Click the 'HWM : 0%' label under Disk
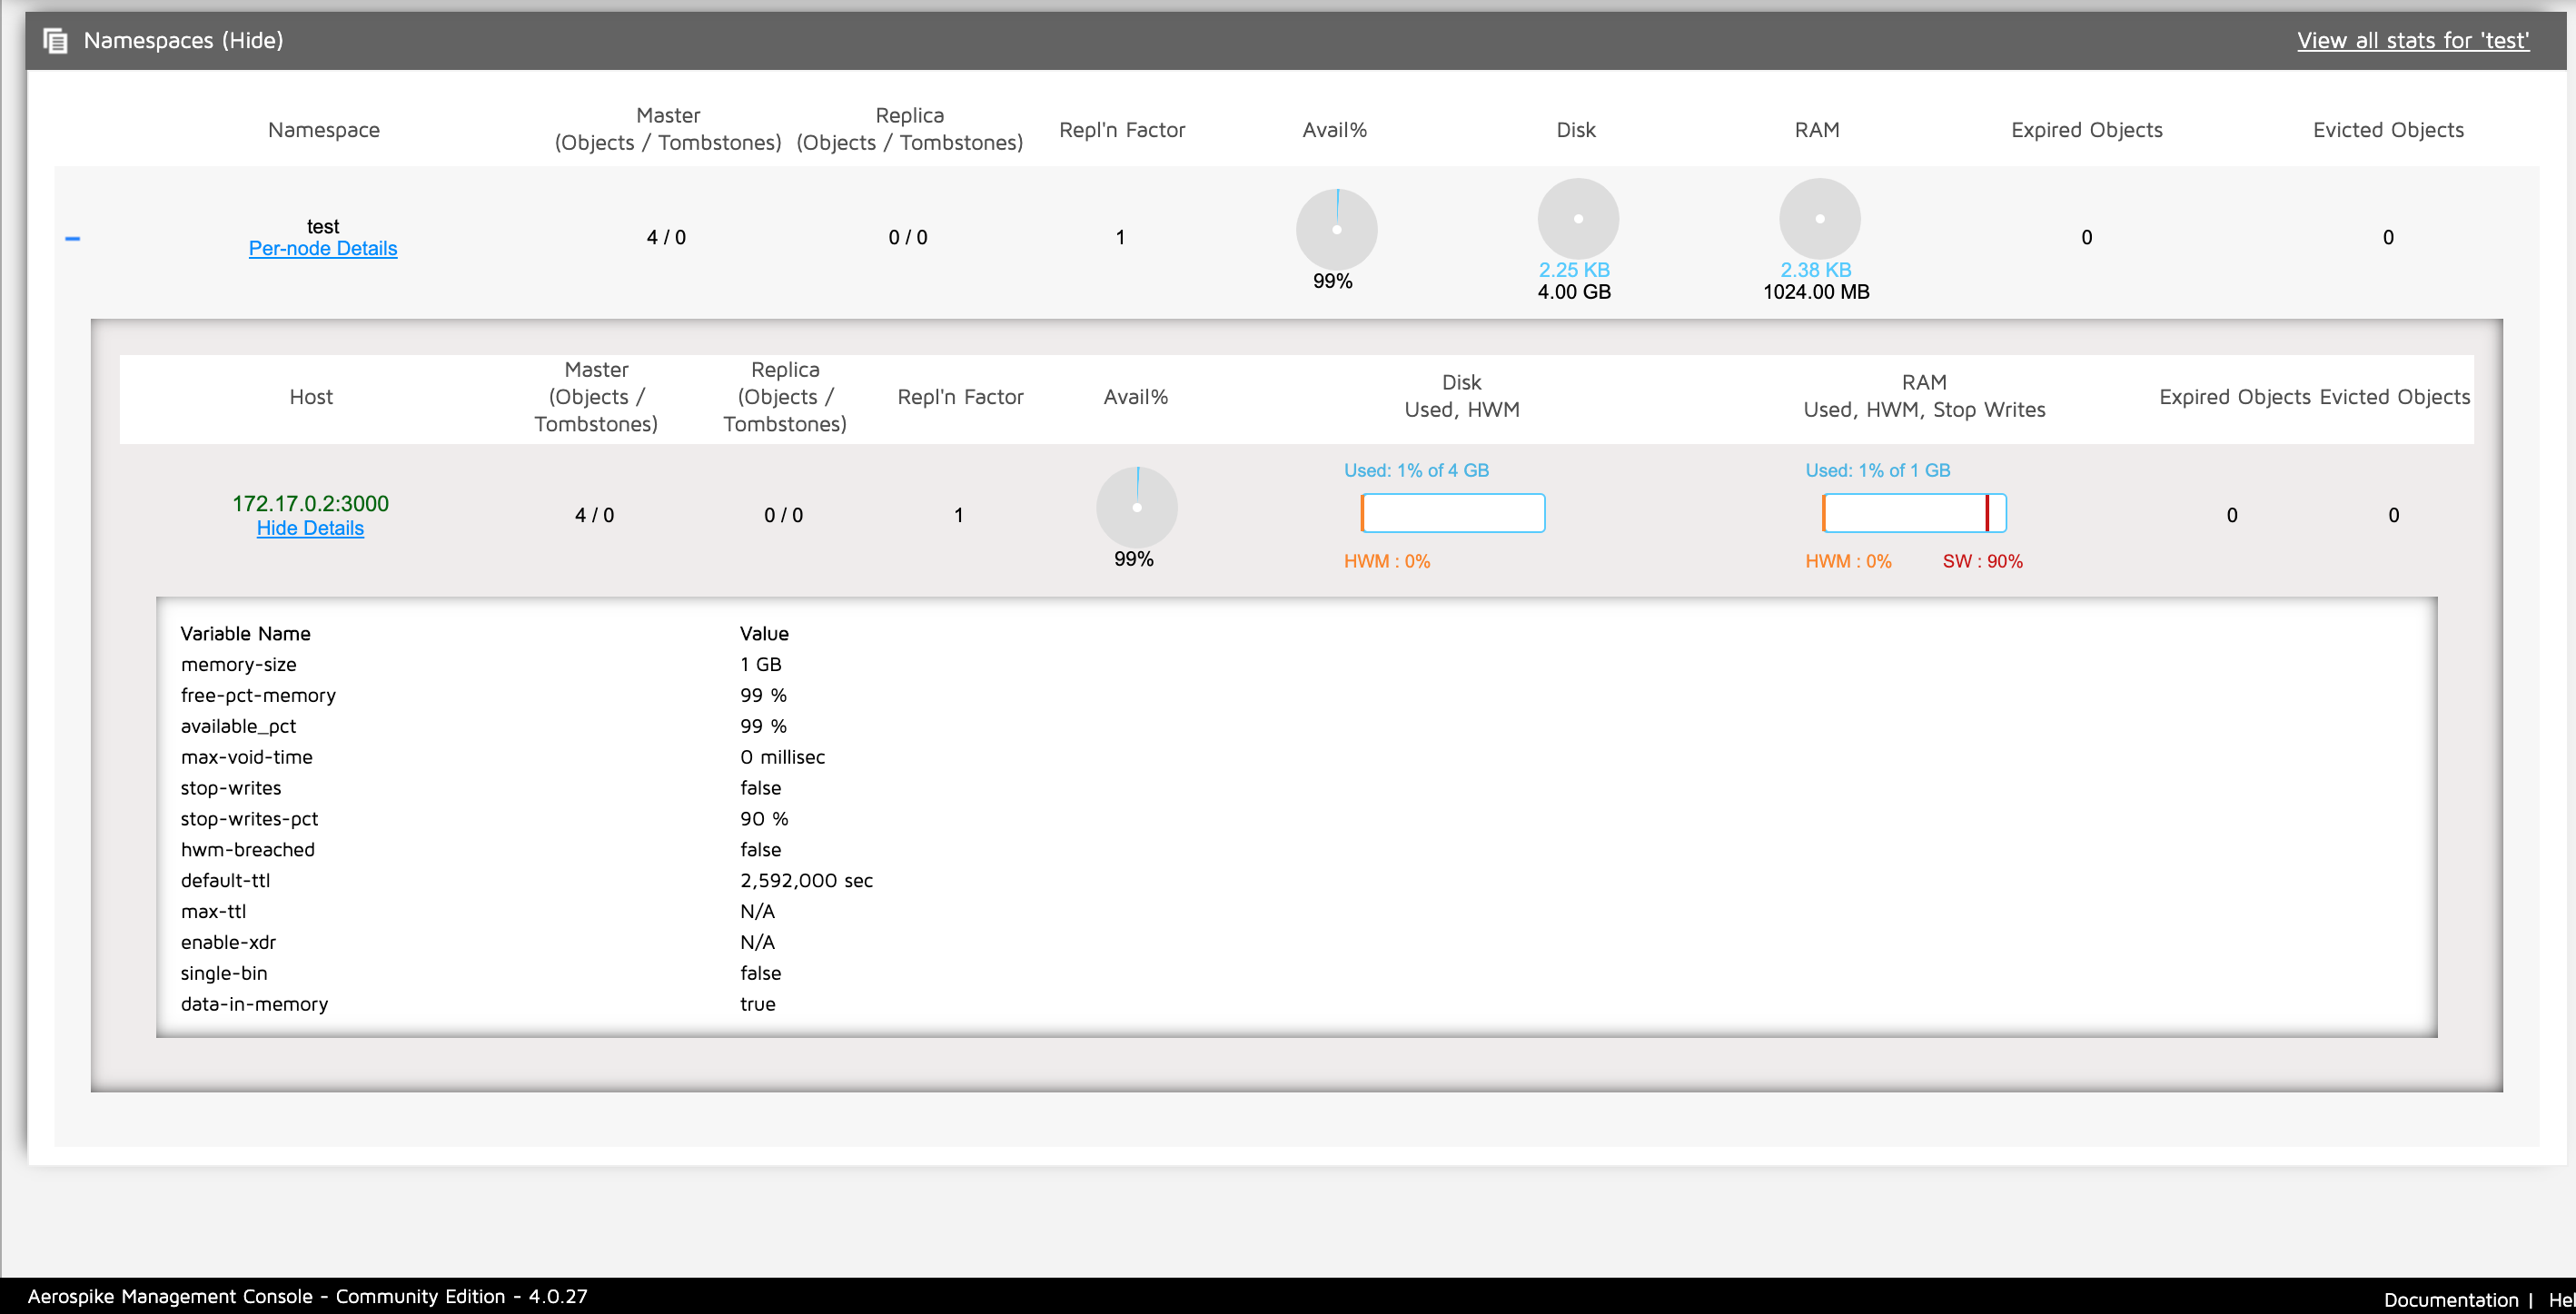The height and width of the screenshot is (1314, 2576). click(x=1386, y=561)
